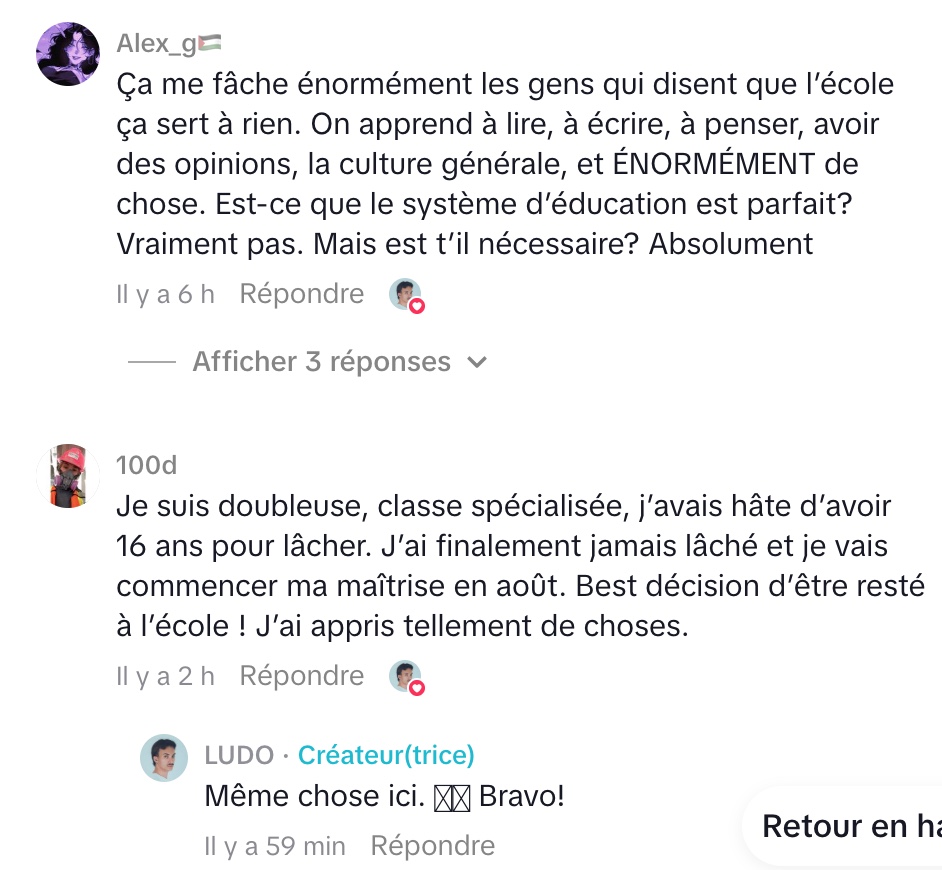The width and height of the screenshot is (942, 870).
Task: Reply to Alex_g's comment with Répondre
Action: coord(301,294)
